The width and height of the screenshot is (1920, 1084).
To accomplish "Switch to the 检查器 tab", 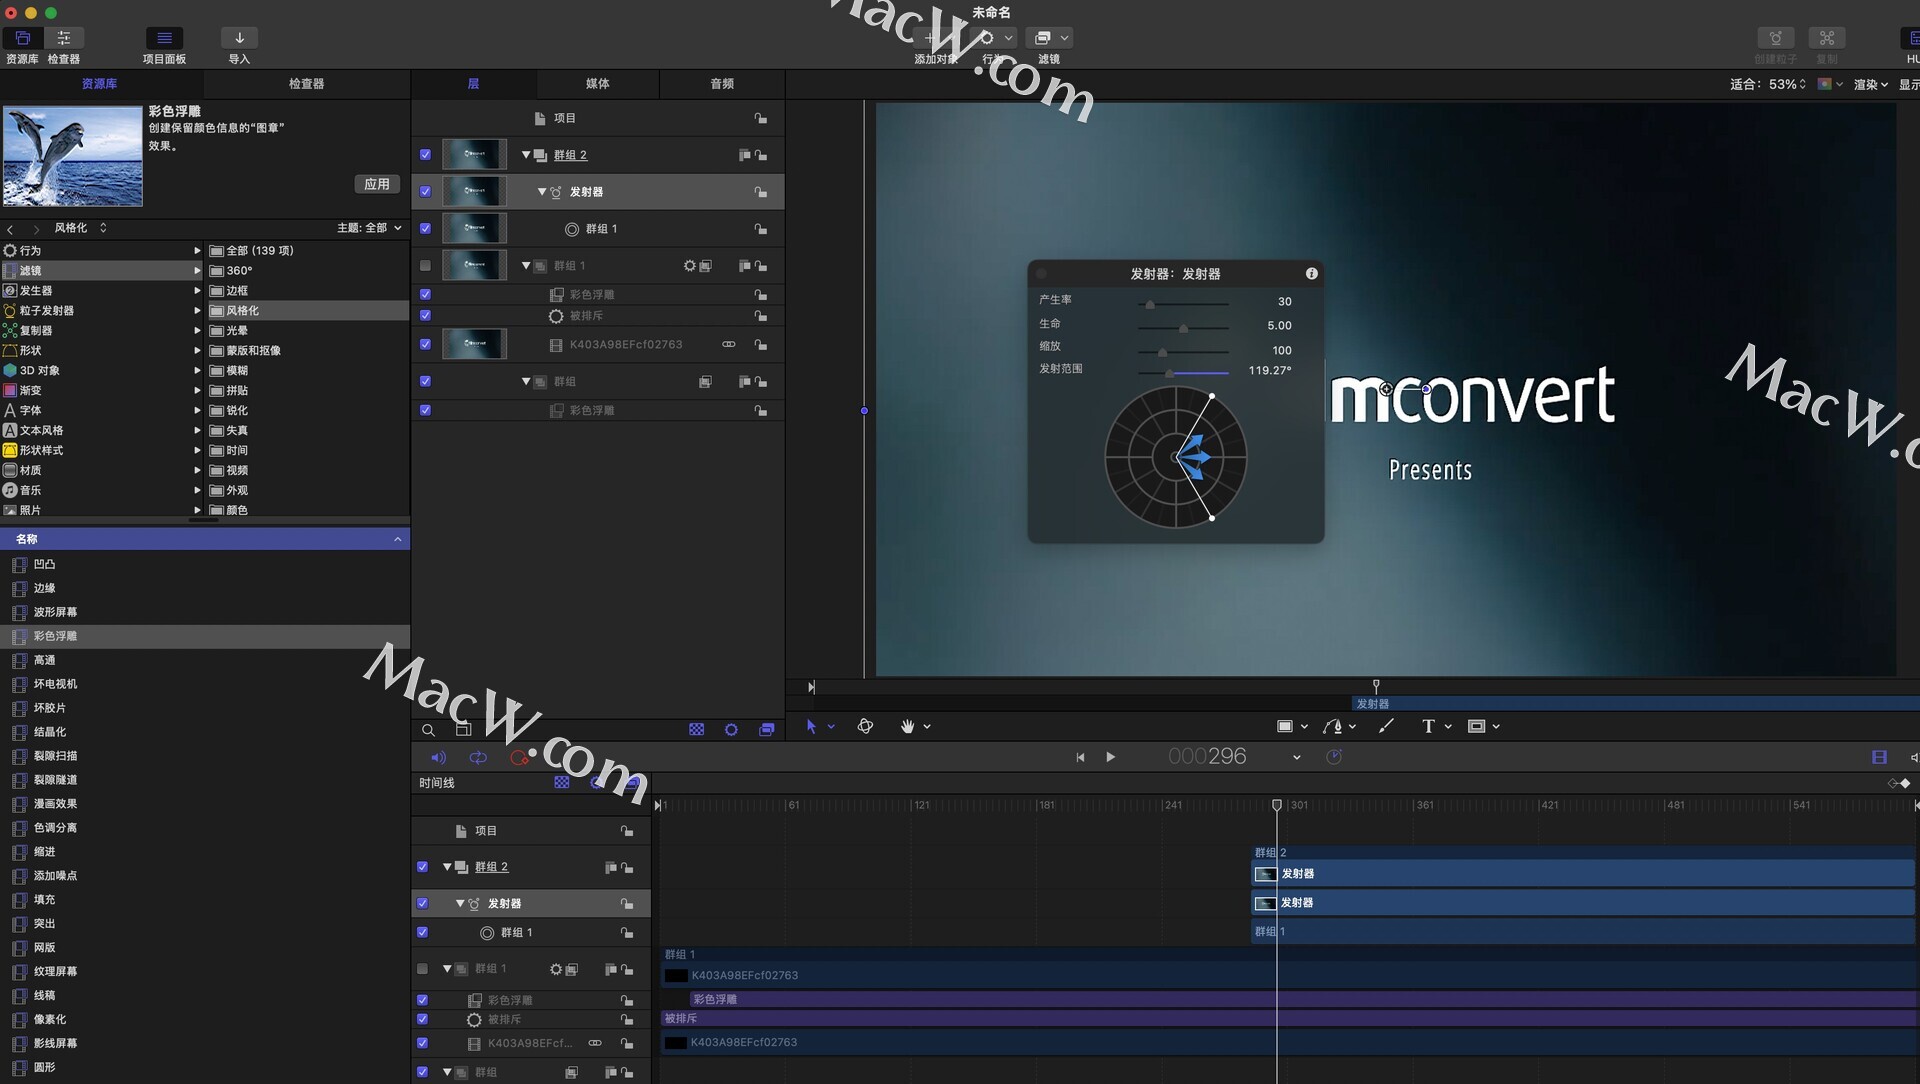I will point(306,84).
